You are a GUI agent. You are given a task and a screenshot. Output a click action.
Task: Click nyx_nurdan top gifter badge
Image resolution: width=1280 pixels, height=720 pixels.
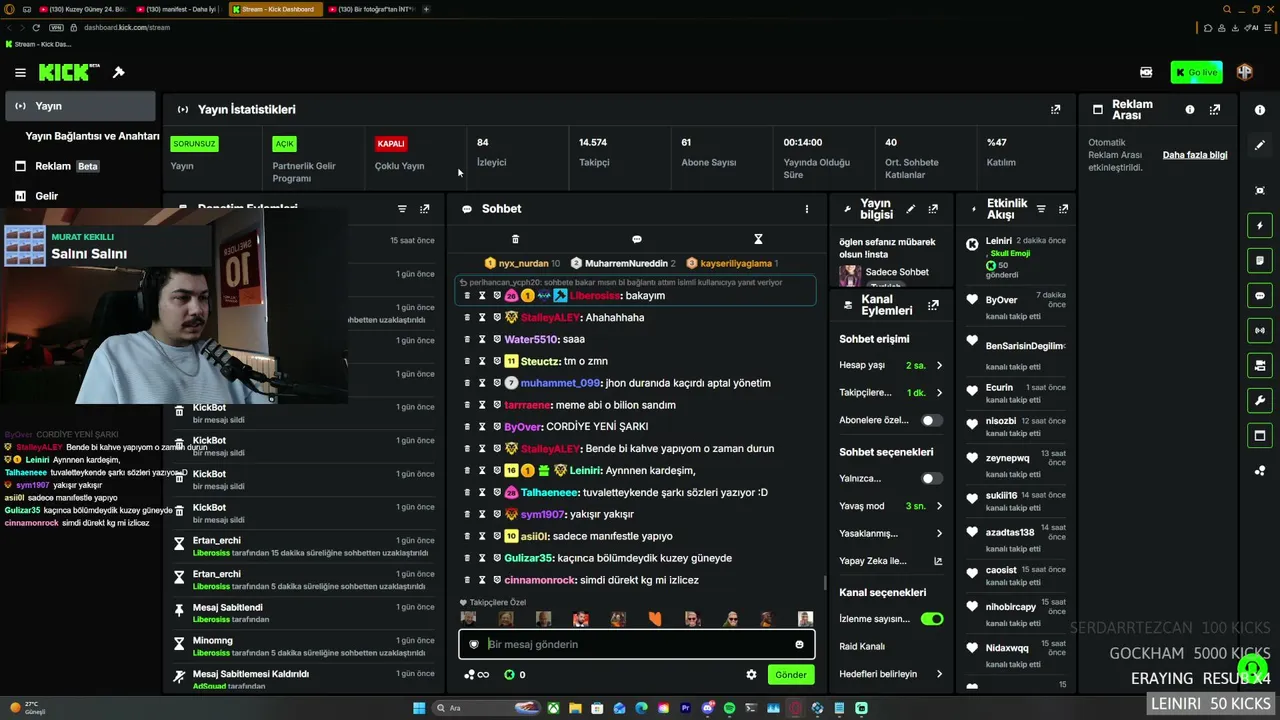pyautogui.click(x=522, y=263)
